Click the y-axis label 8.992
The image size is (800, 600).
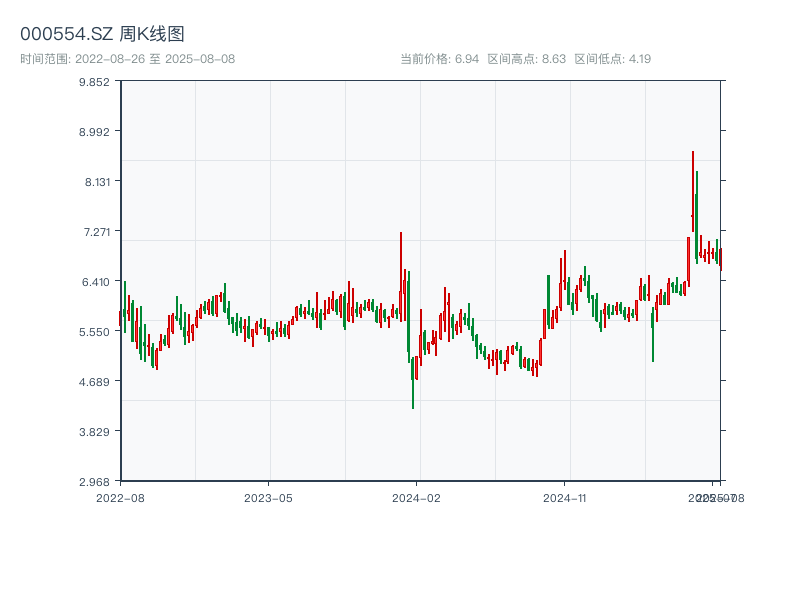94,132
